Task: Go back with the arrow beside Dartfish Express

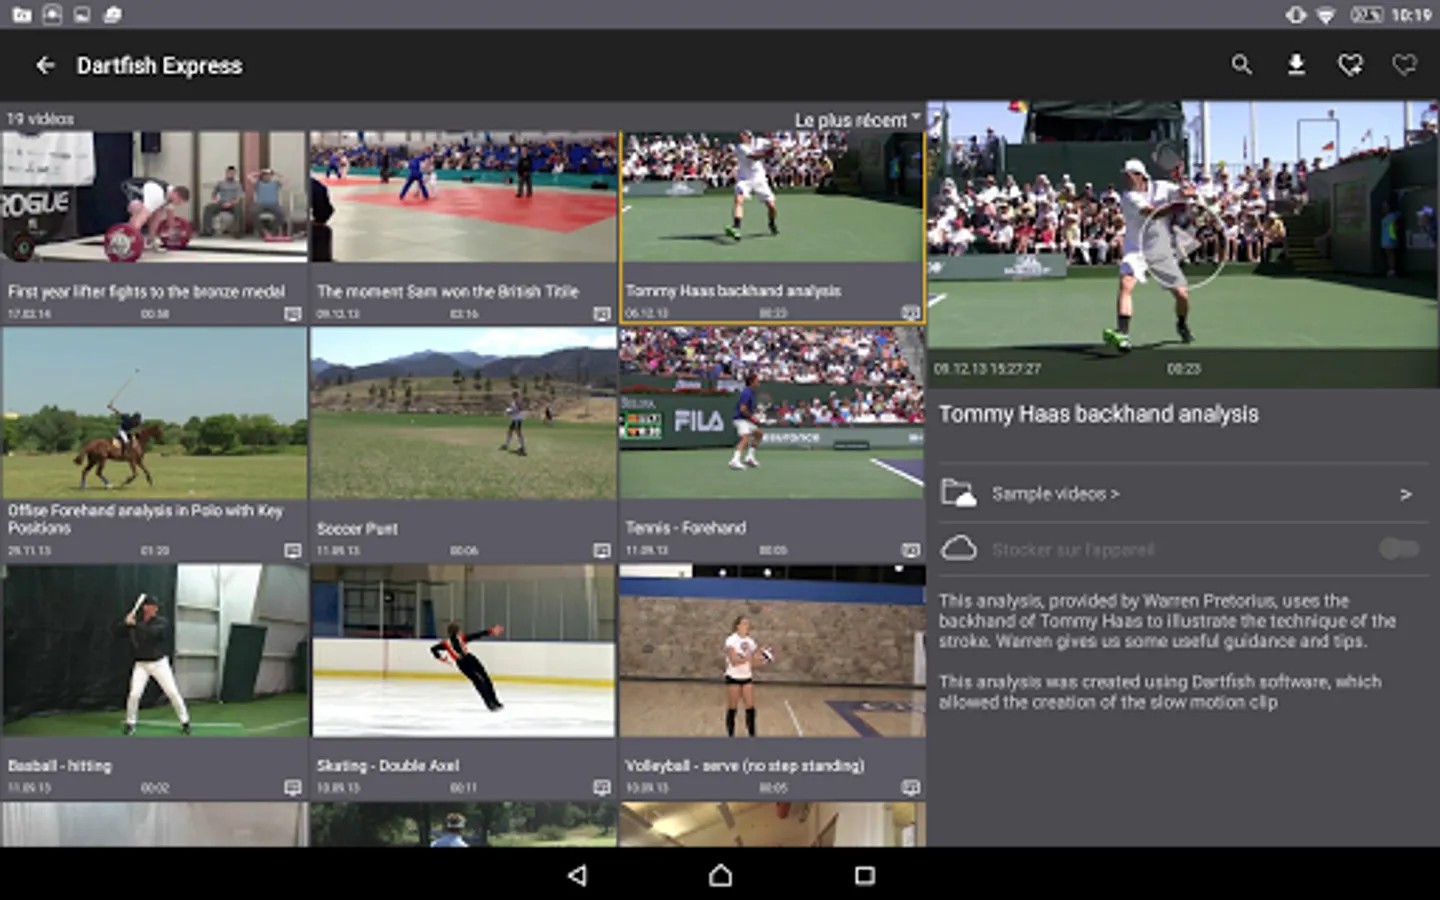Action: pos(45,66)
